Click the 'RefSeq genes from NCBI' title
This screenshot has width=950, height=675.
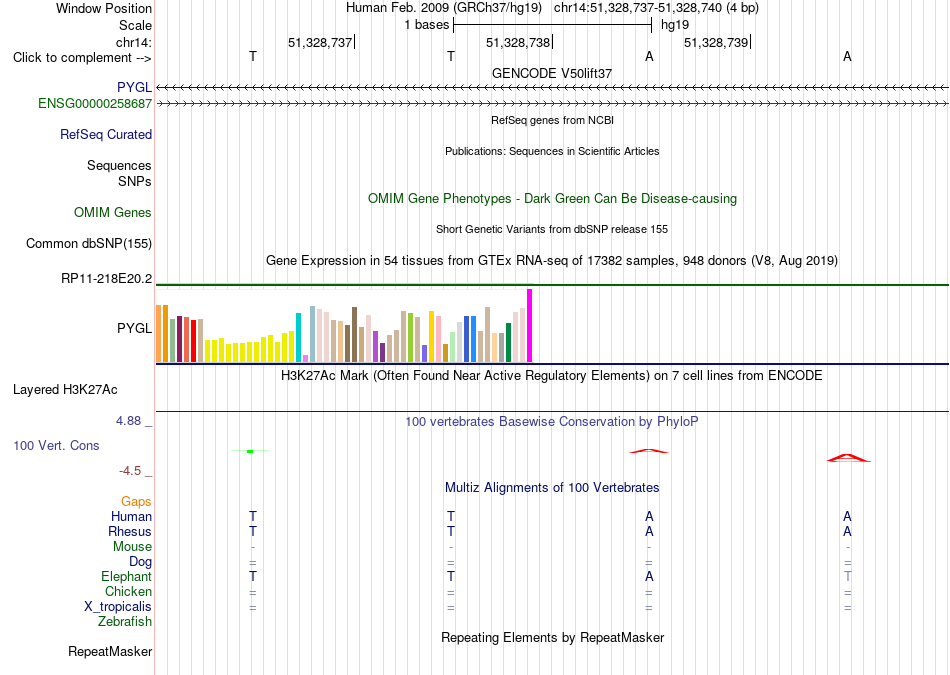pos(552,120)
